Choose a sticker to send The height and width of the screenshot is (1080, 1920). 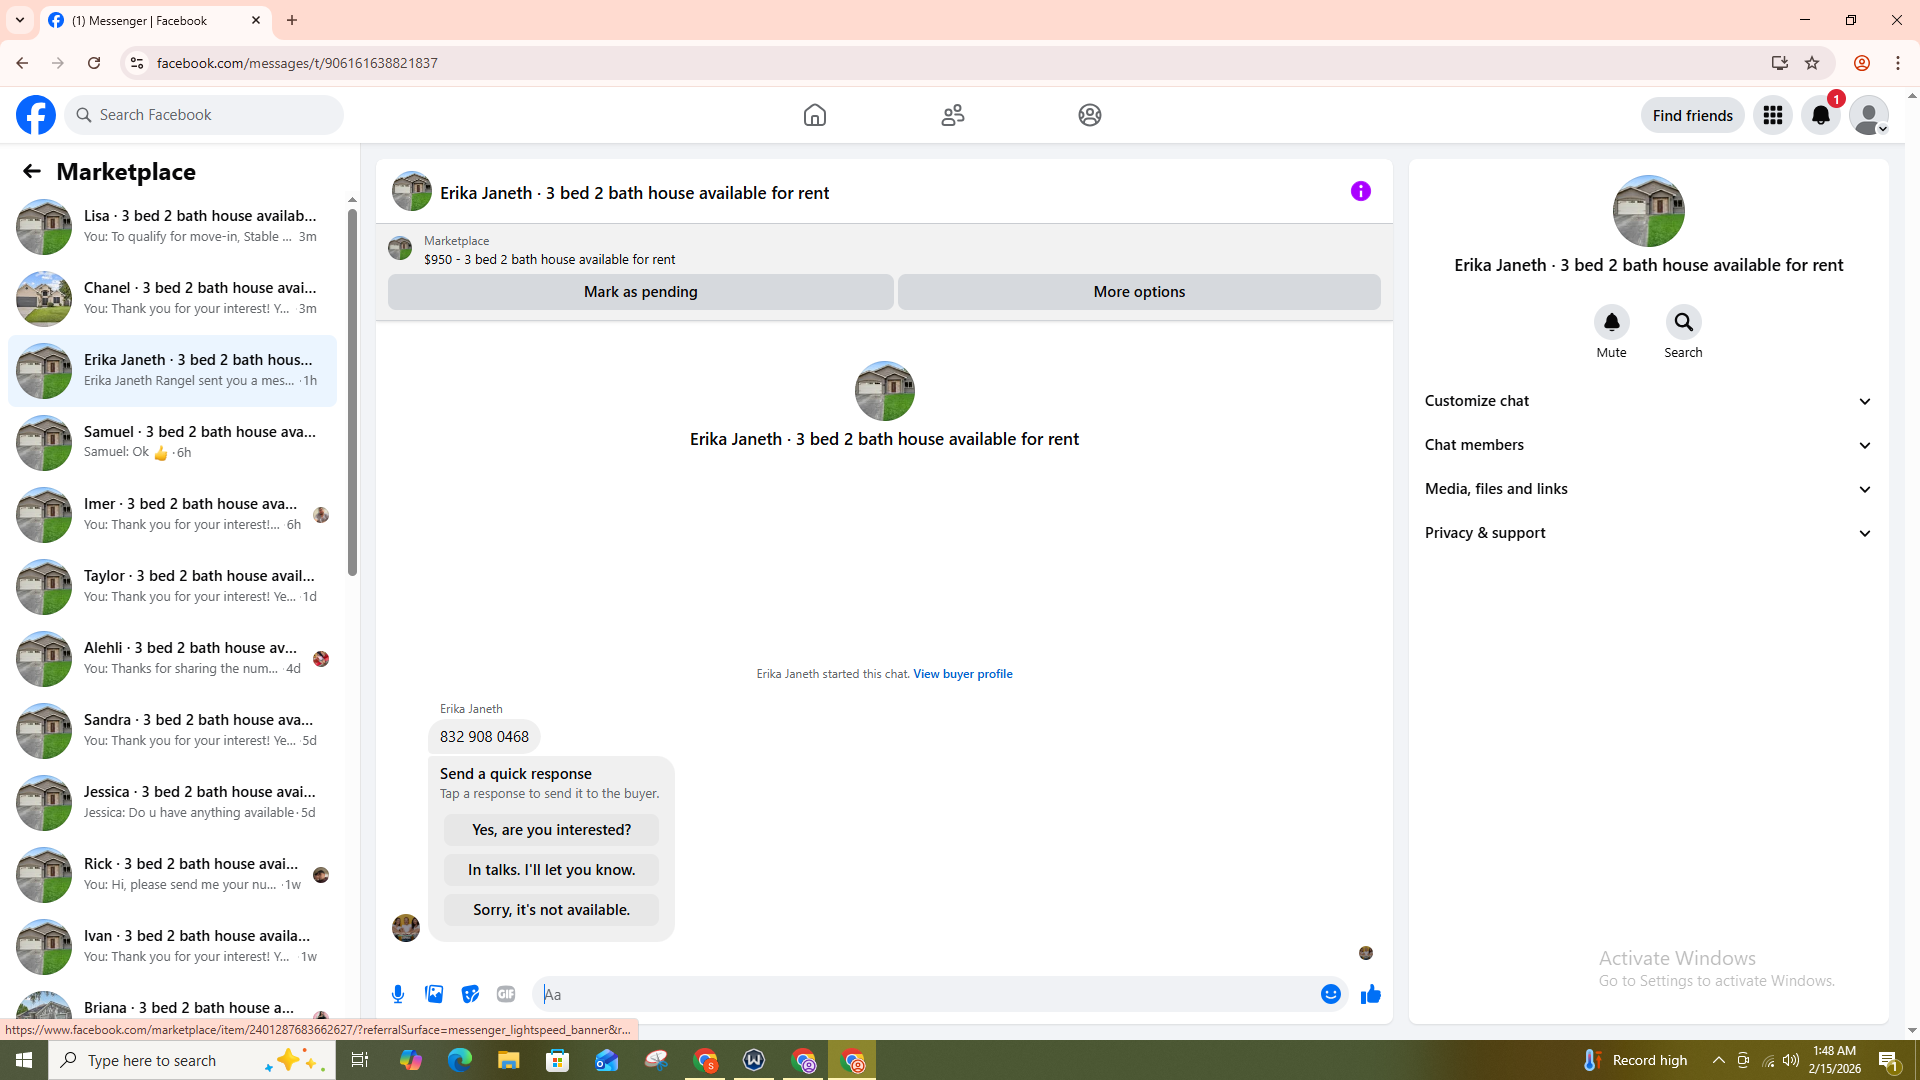pos(470,994)
